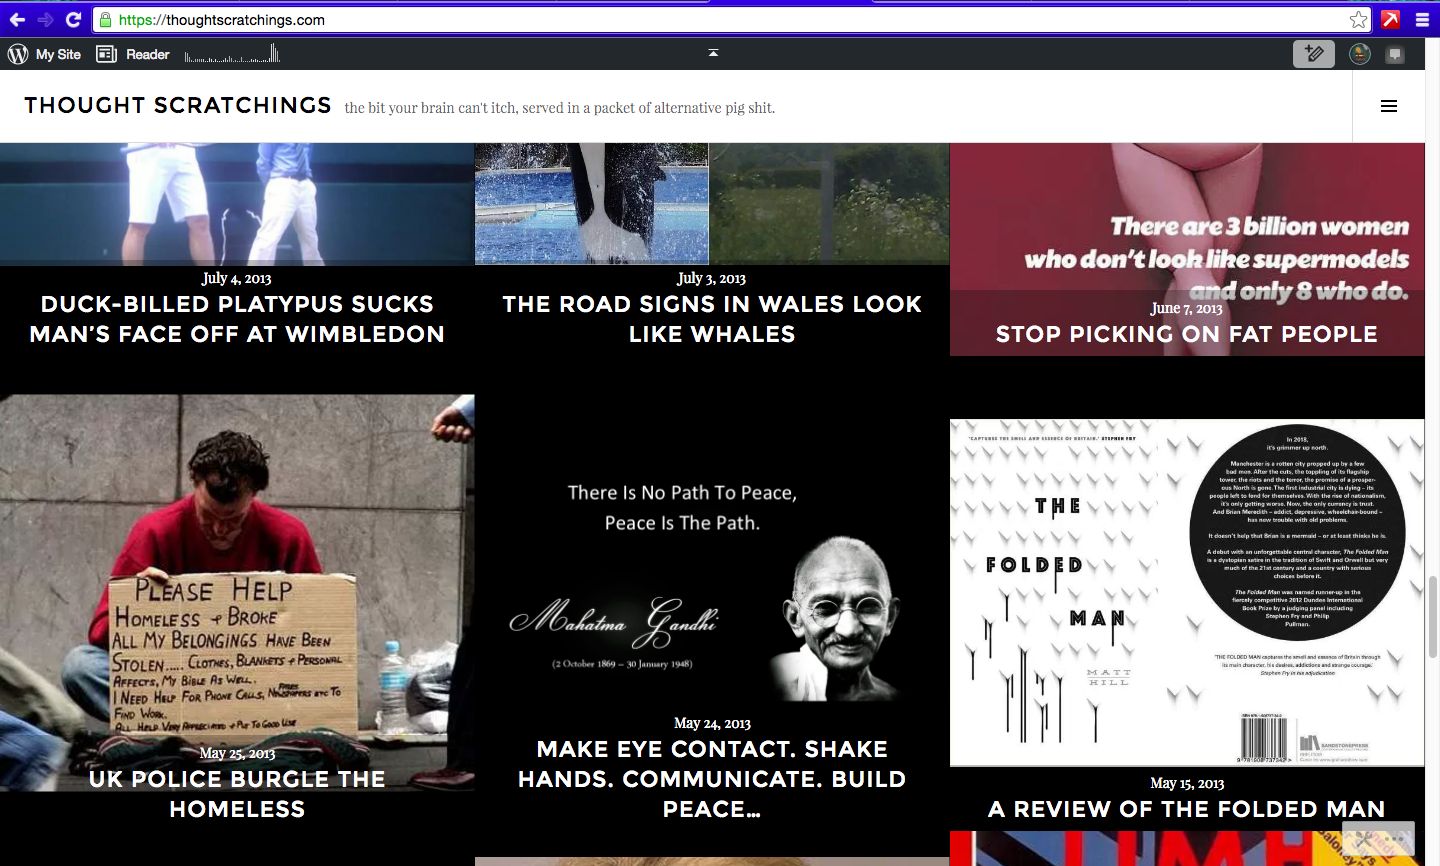Click the follow widget at bottom right
This screenshot has width=1440, height=866.
coord(1378,838)
